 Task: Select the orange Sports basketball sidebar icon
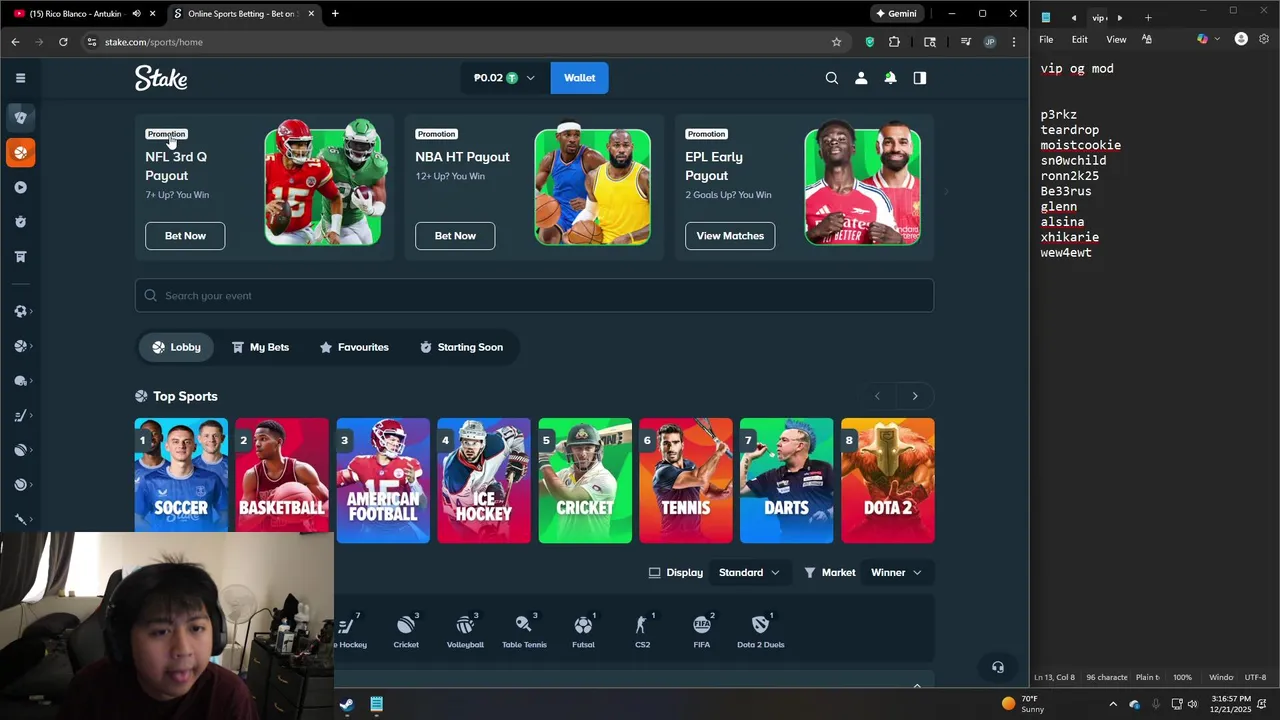click(x=20, y=152)
